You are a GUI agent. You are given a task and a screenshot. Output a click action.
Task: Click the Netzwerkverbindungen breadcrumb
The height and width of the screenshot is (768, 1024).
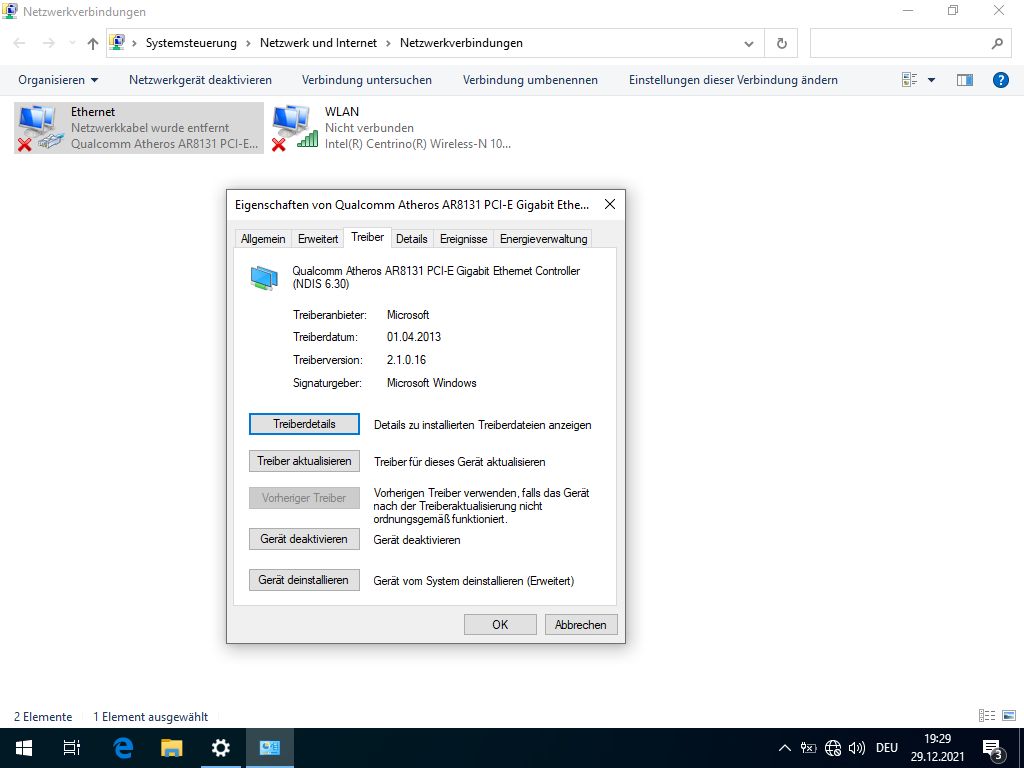click(x=461, y=43)
